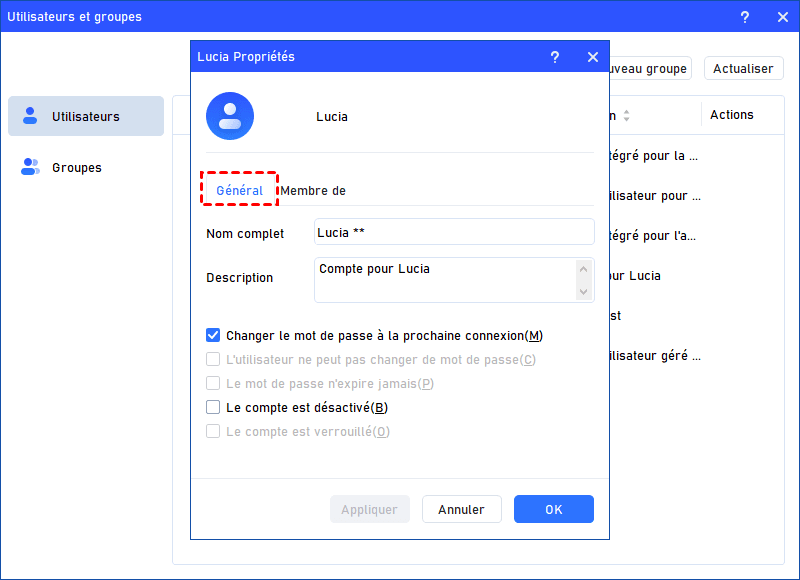Click inside the Description text area
The width and height of the screenshot is (800, 580).
coord(444,280)
